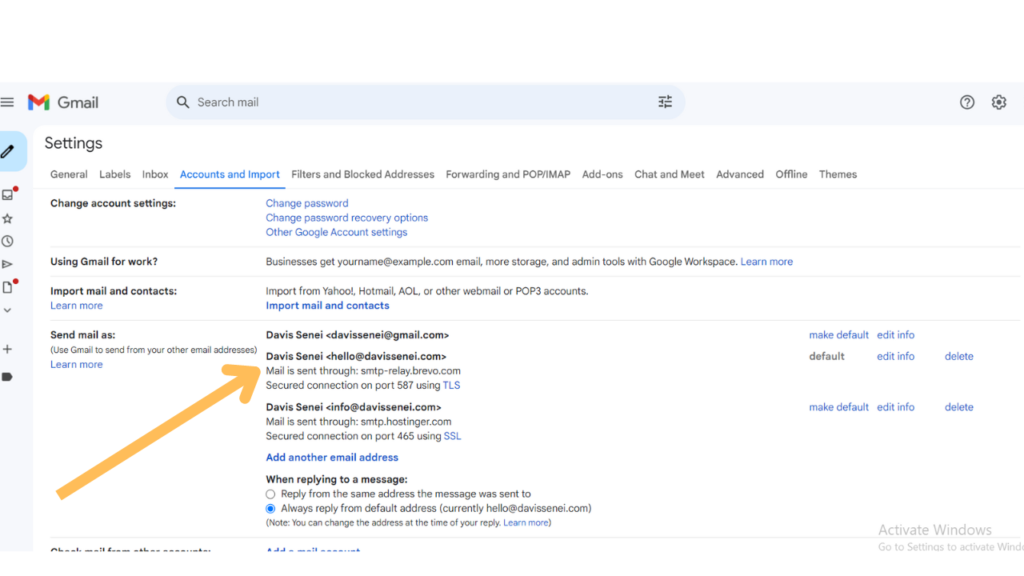The width and height of the screenshot is (1024, 576).
Task: Expand More sidebar chevron
Action: (x=8, y=311)
